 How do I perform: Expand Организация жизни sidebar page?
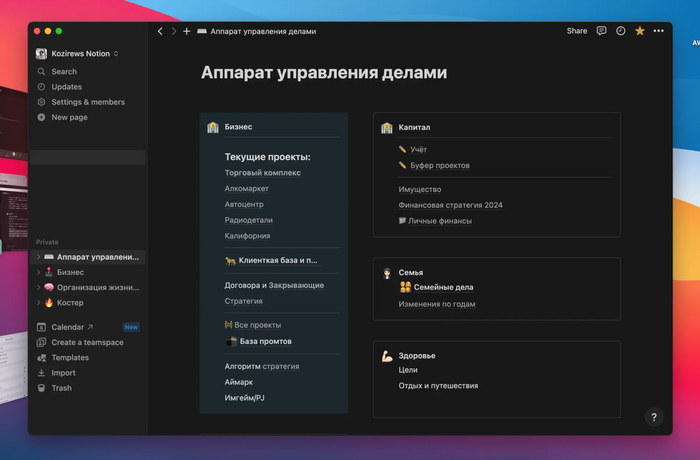point(38,287)
